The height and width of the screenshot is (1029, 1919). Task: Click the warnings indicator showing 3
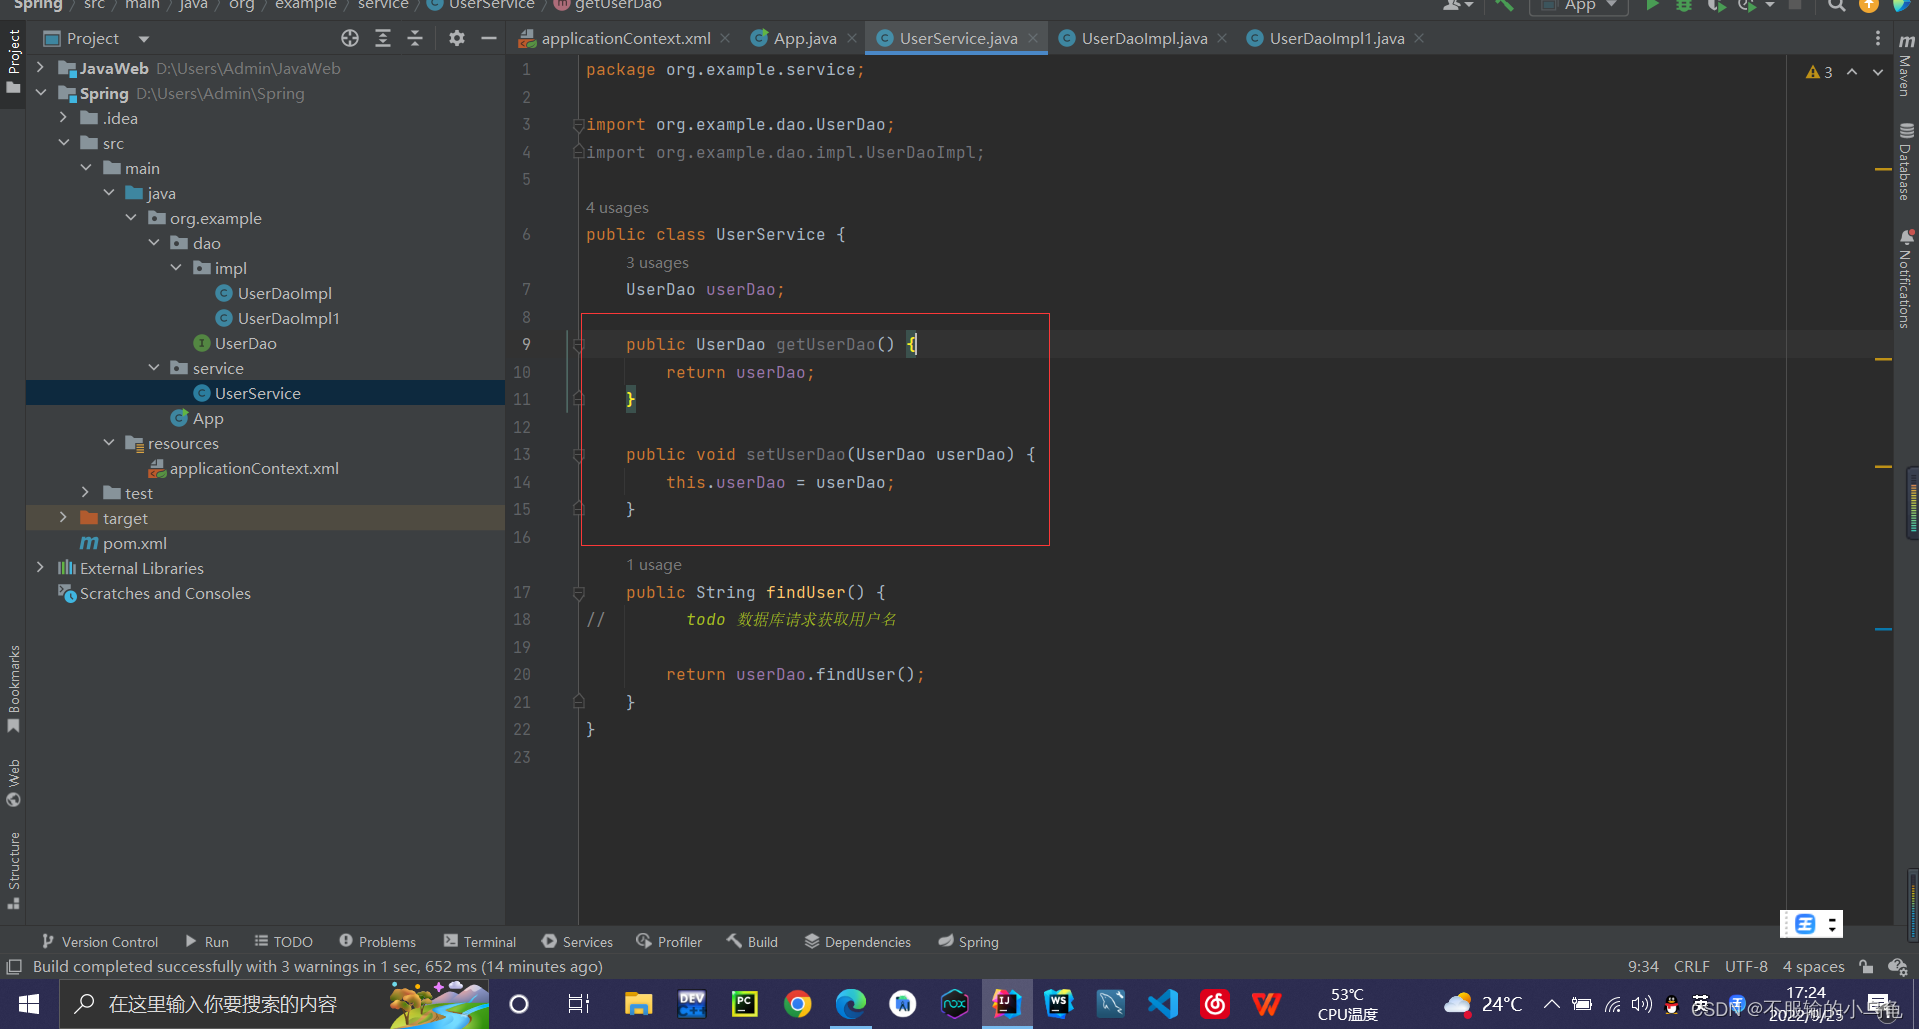[1819, 72]
